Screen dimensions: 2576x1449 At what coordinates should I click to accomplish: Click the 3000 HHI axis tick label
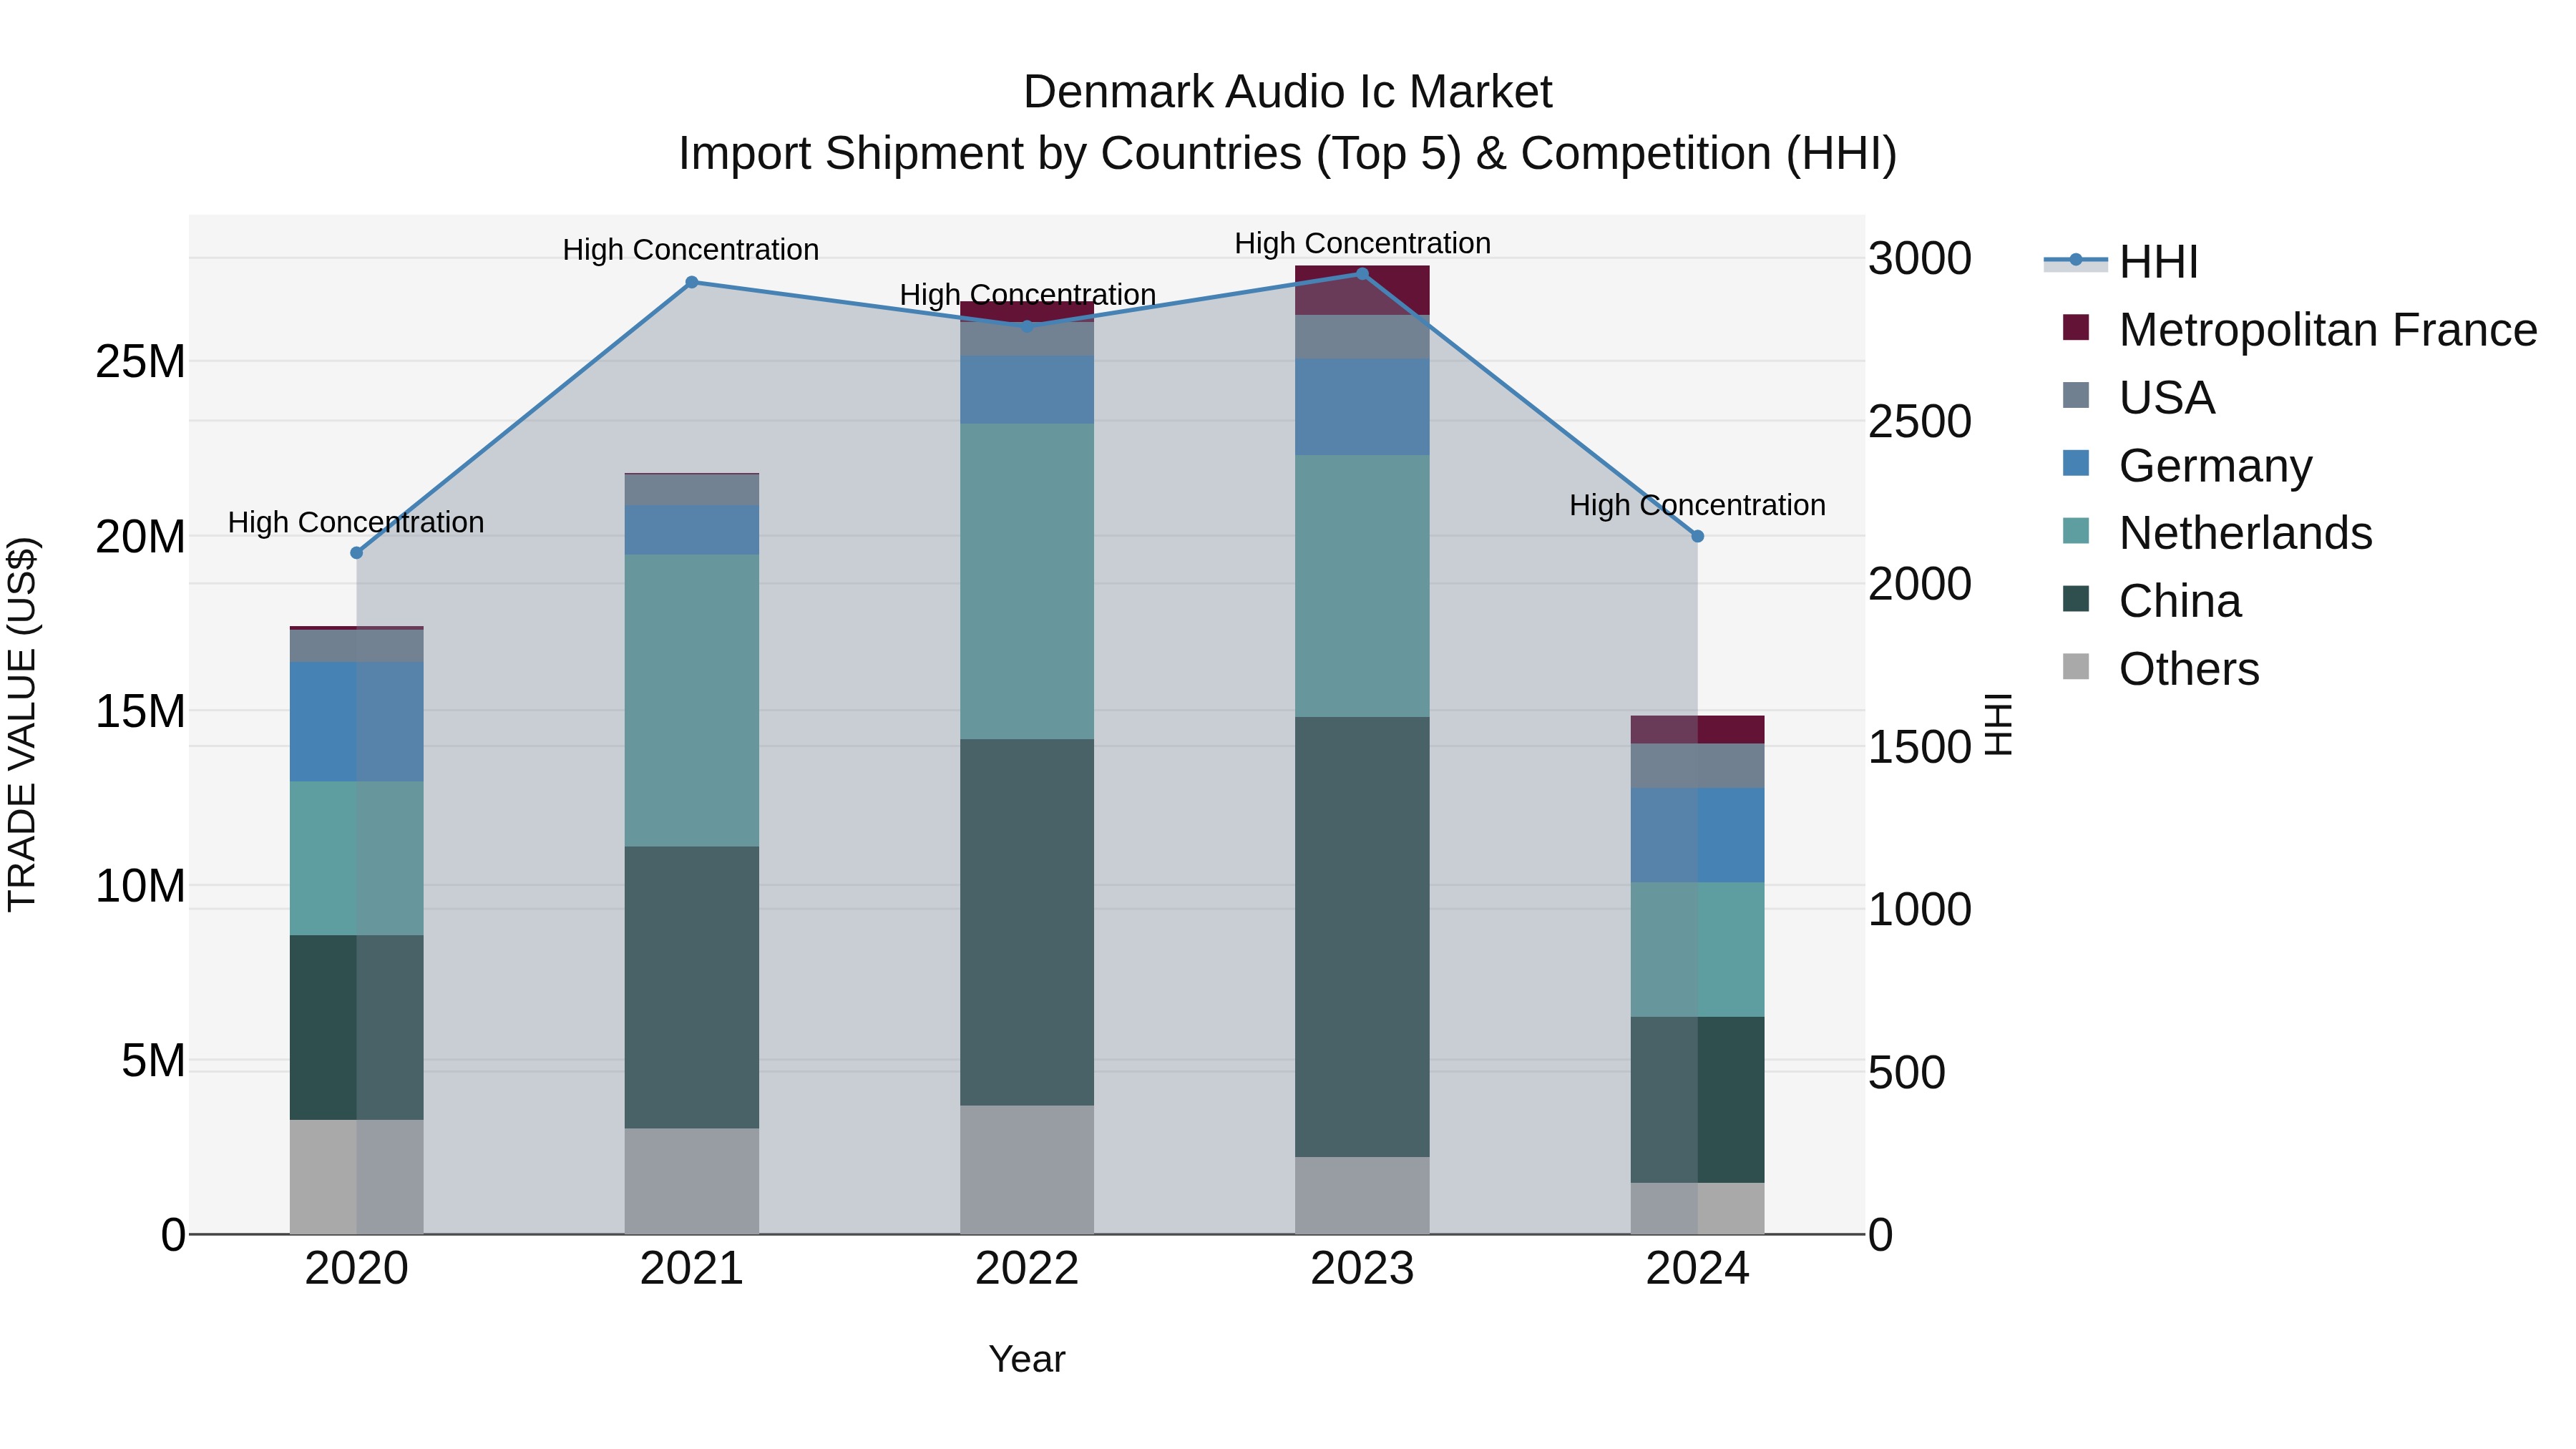[1920, 259]
